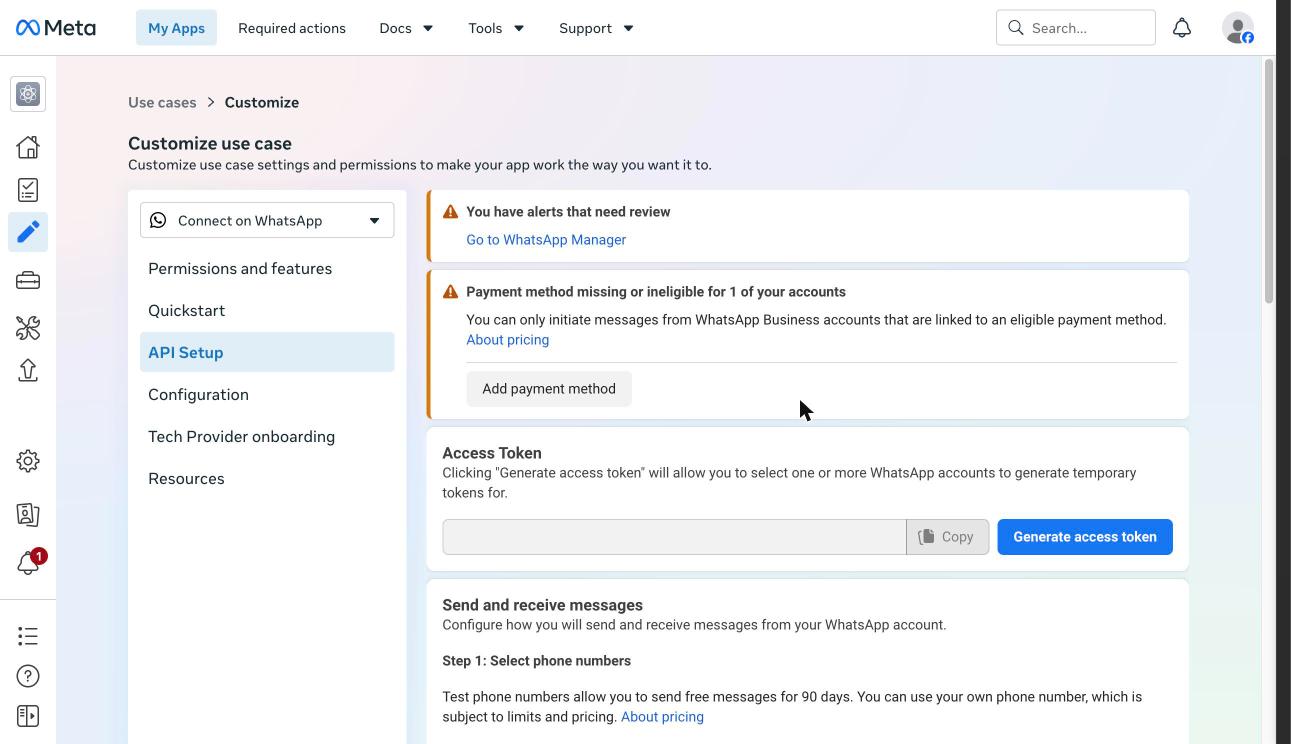Screen dimensions: 1291x744
Task: Click the payment method warning icon
Action: 450,292
